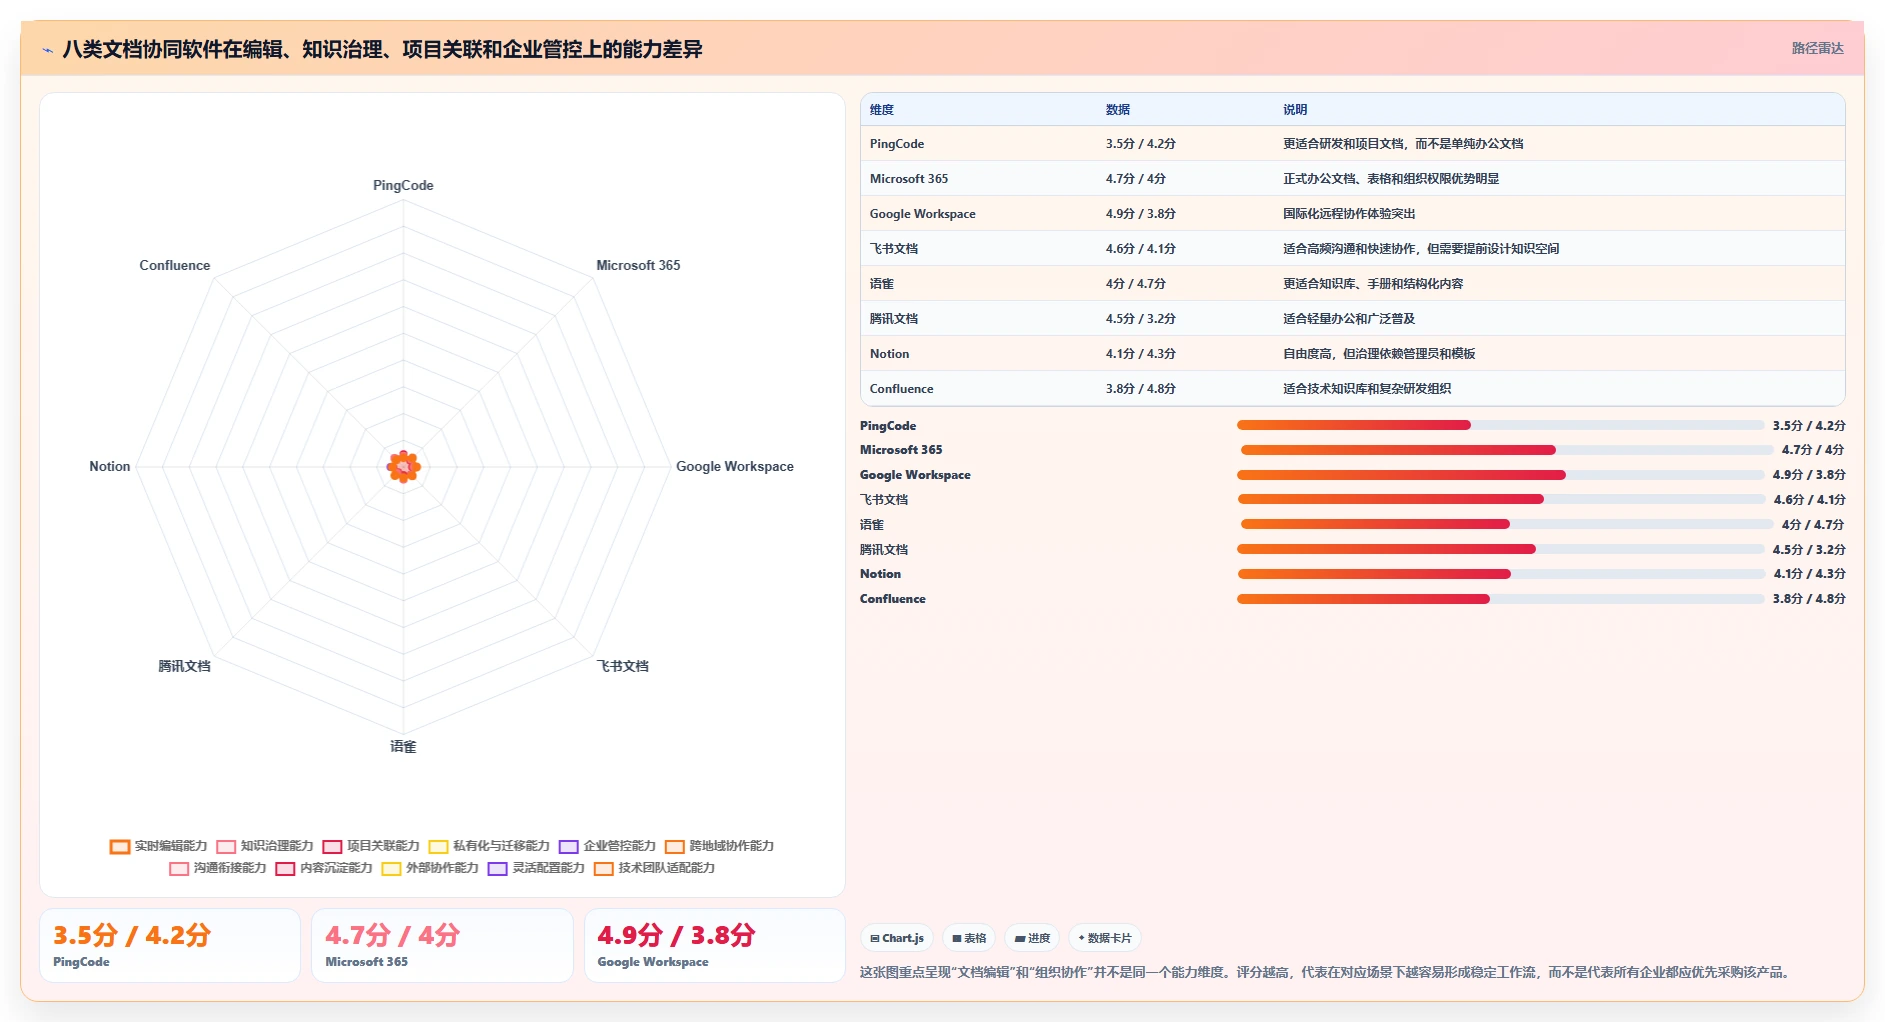The image size is (1885, 1022).
Task: Select the 表格 chip
Action: point(969,938)
